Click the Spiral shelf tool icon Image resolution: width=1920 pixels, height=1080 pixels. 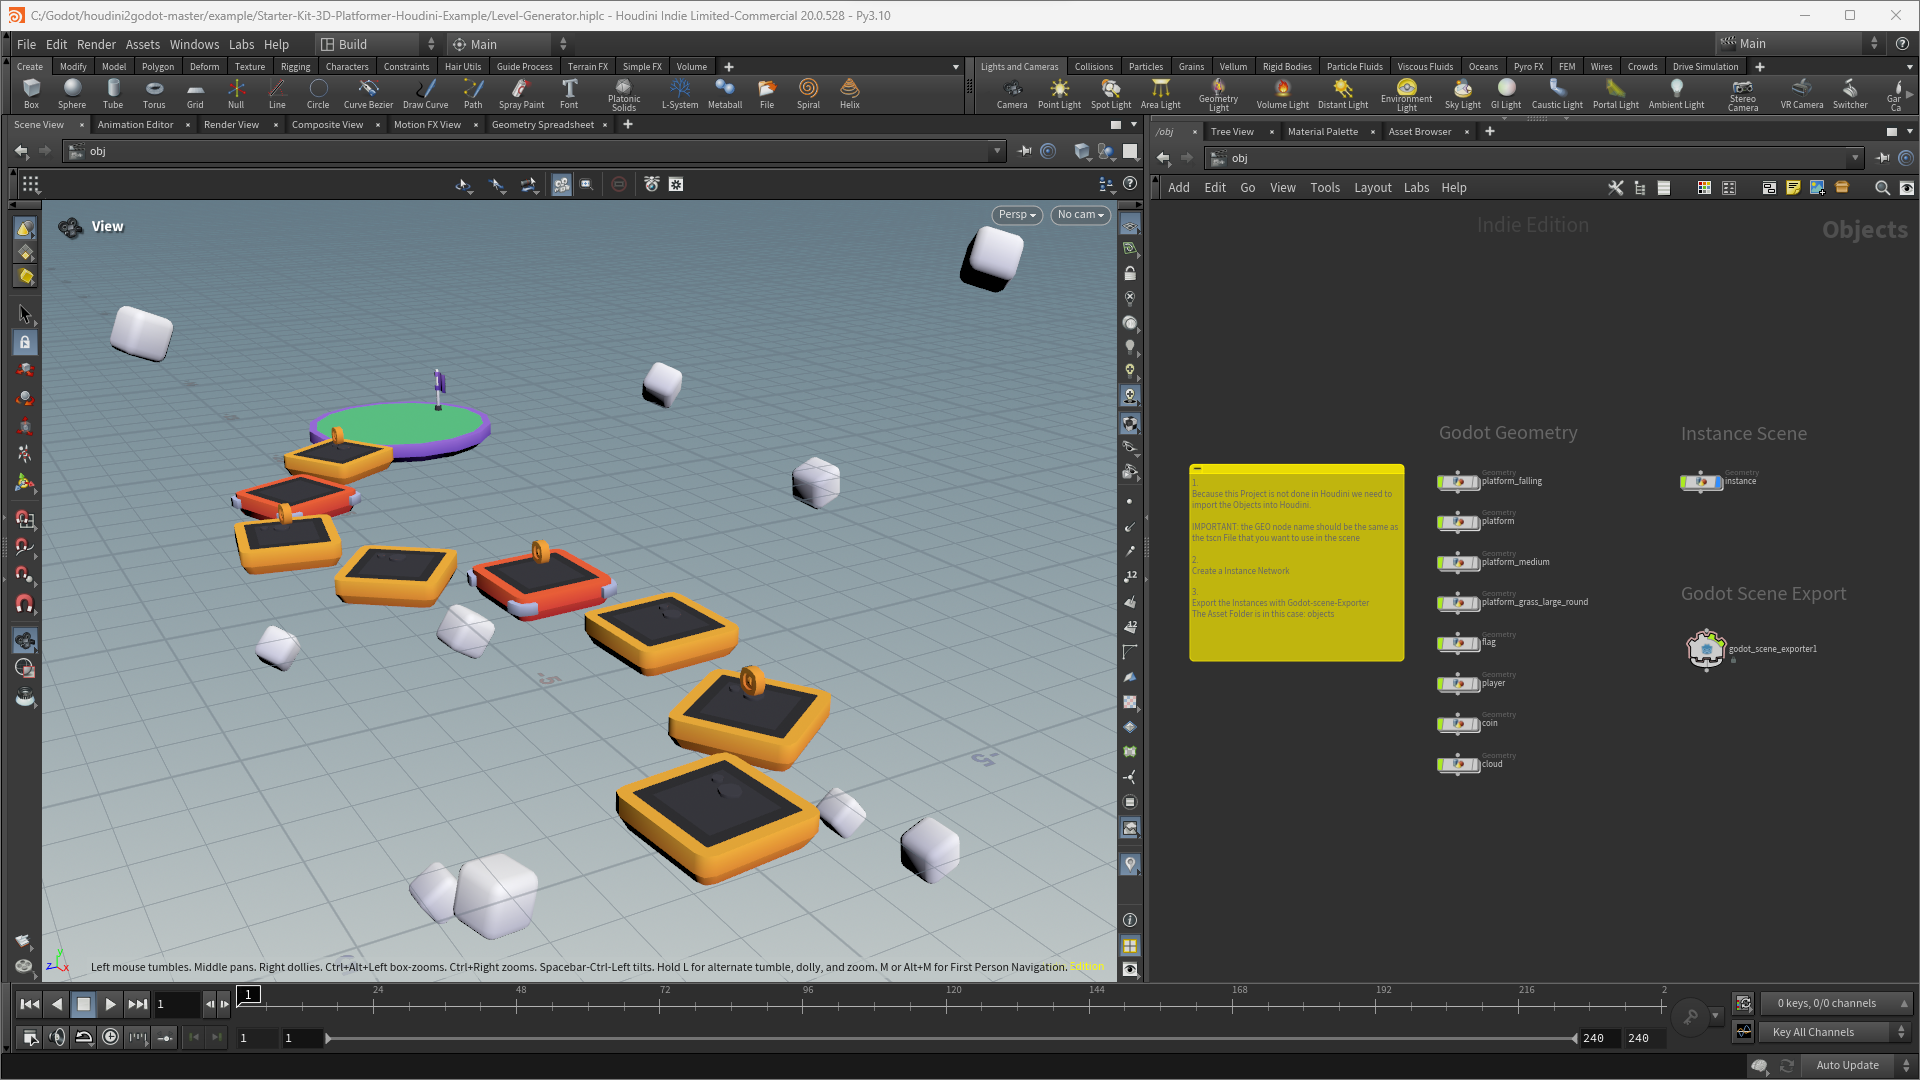[x=808, y=94]
